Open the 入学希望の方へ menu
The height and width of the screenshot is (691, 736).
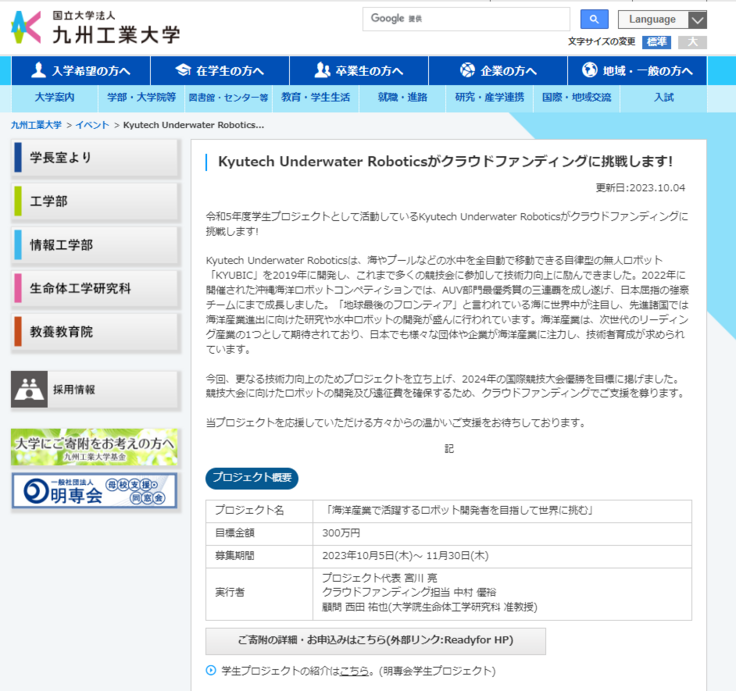(x=81, y=71)
